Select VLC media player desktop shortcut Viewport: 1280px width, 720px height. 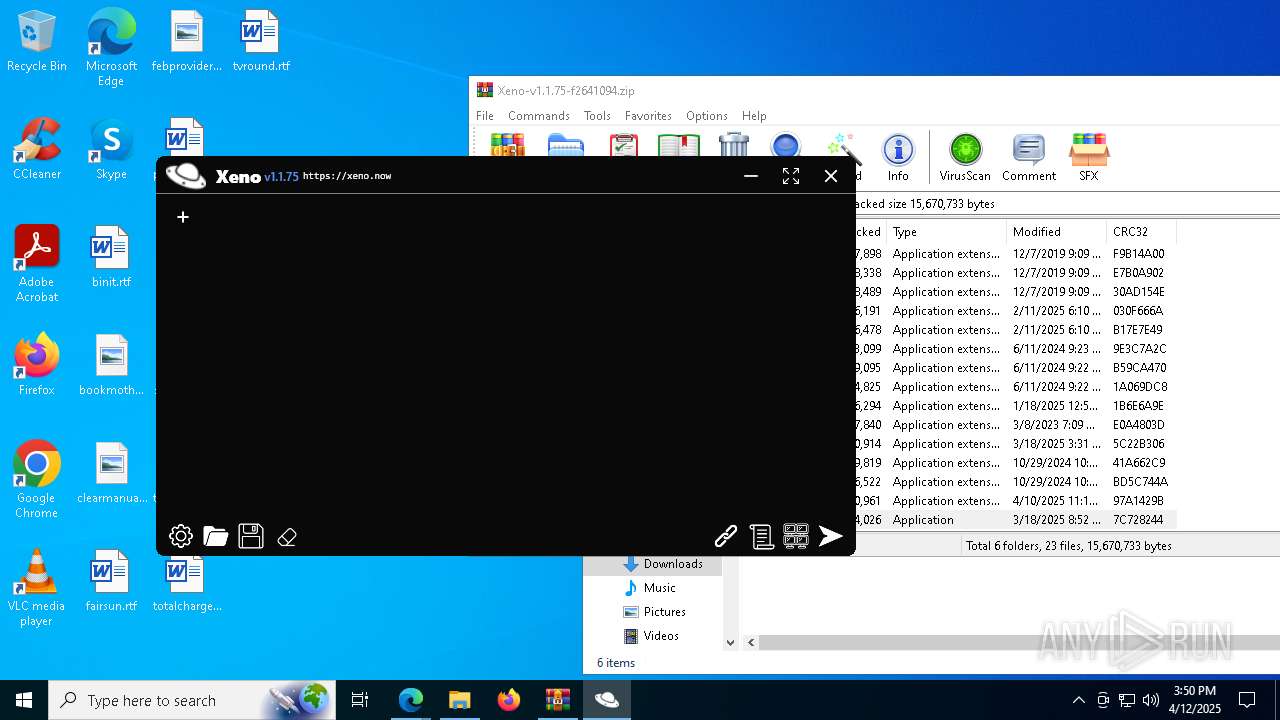click(x=37, y=588)
